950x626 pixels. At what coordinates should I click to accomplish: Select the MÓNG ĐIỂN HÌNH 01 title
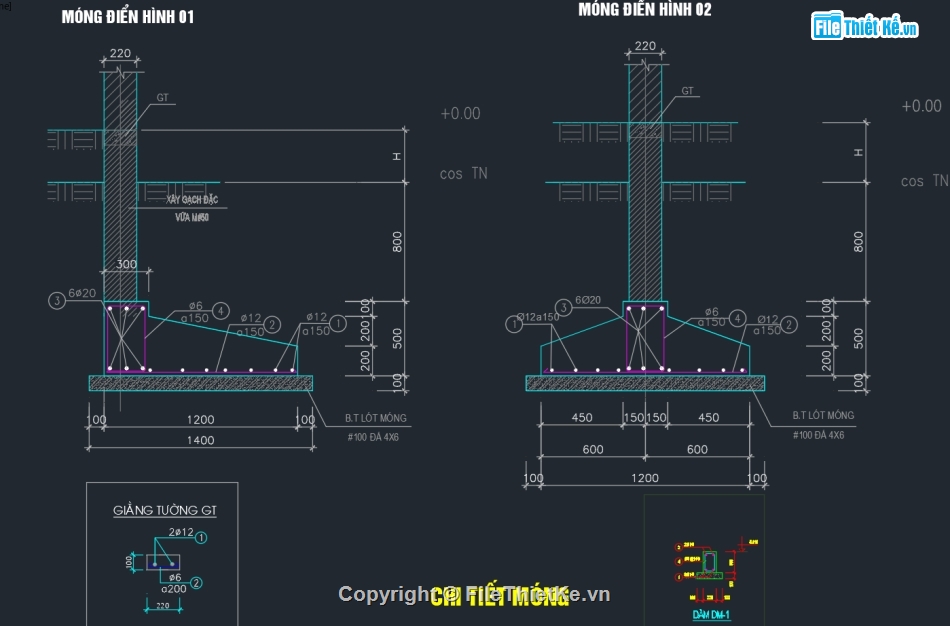click(x=128, y=17)
